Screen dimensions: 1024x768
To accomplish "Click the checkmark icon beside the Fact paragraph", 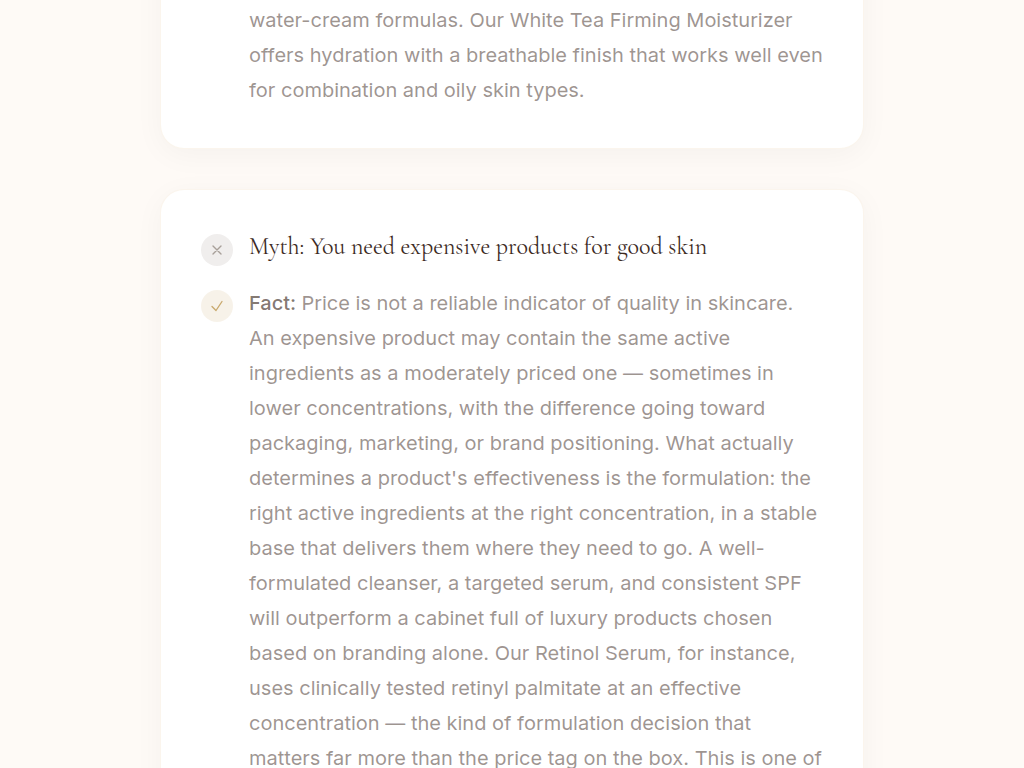I will pos(217,306).
